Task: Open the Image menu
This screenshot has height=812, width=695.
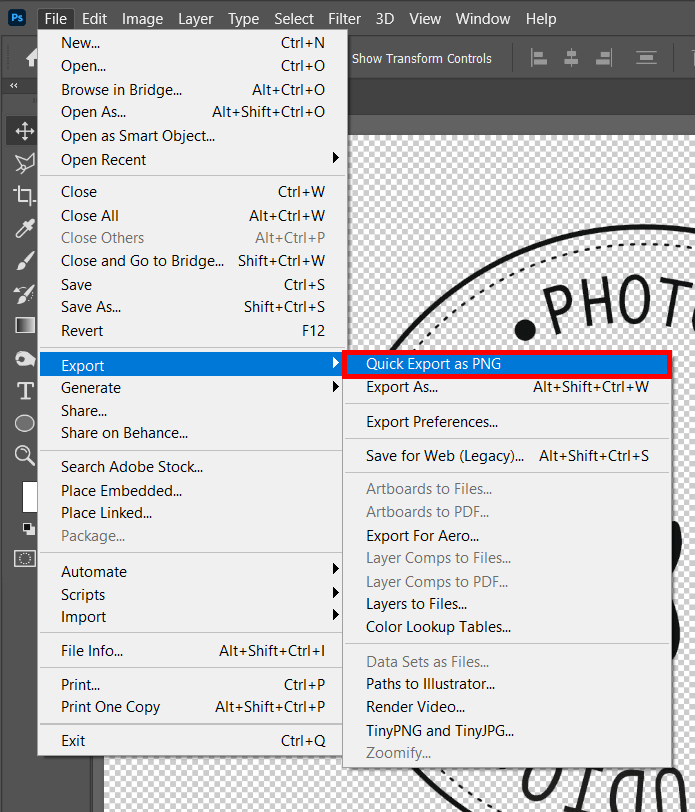Action: [142, 19]
